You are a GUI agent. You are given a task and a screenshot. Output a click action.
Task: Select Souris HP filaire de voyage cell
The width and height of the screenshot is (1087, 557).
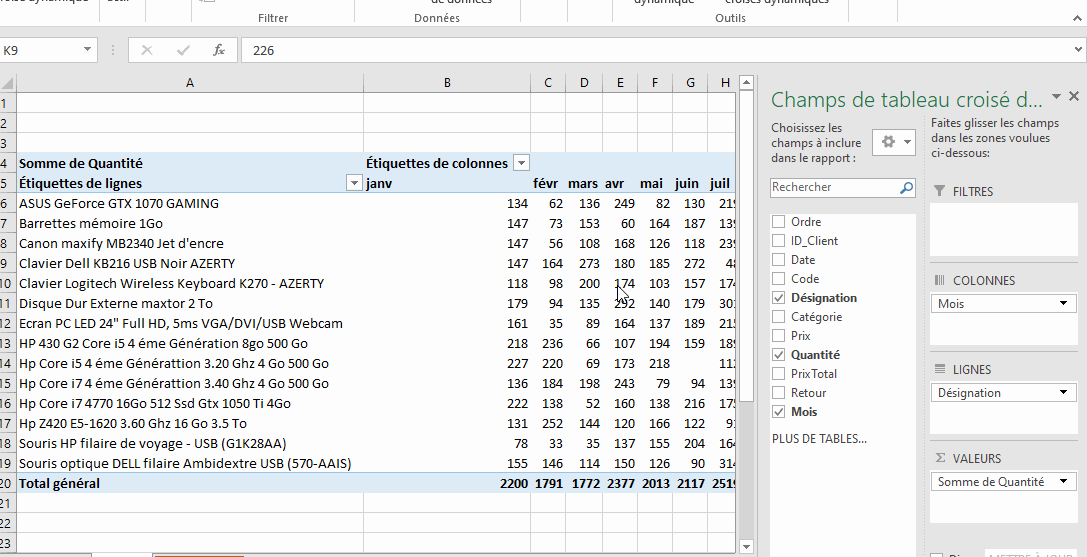(190, 443)
